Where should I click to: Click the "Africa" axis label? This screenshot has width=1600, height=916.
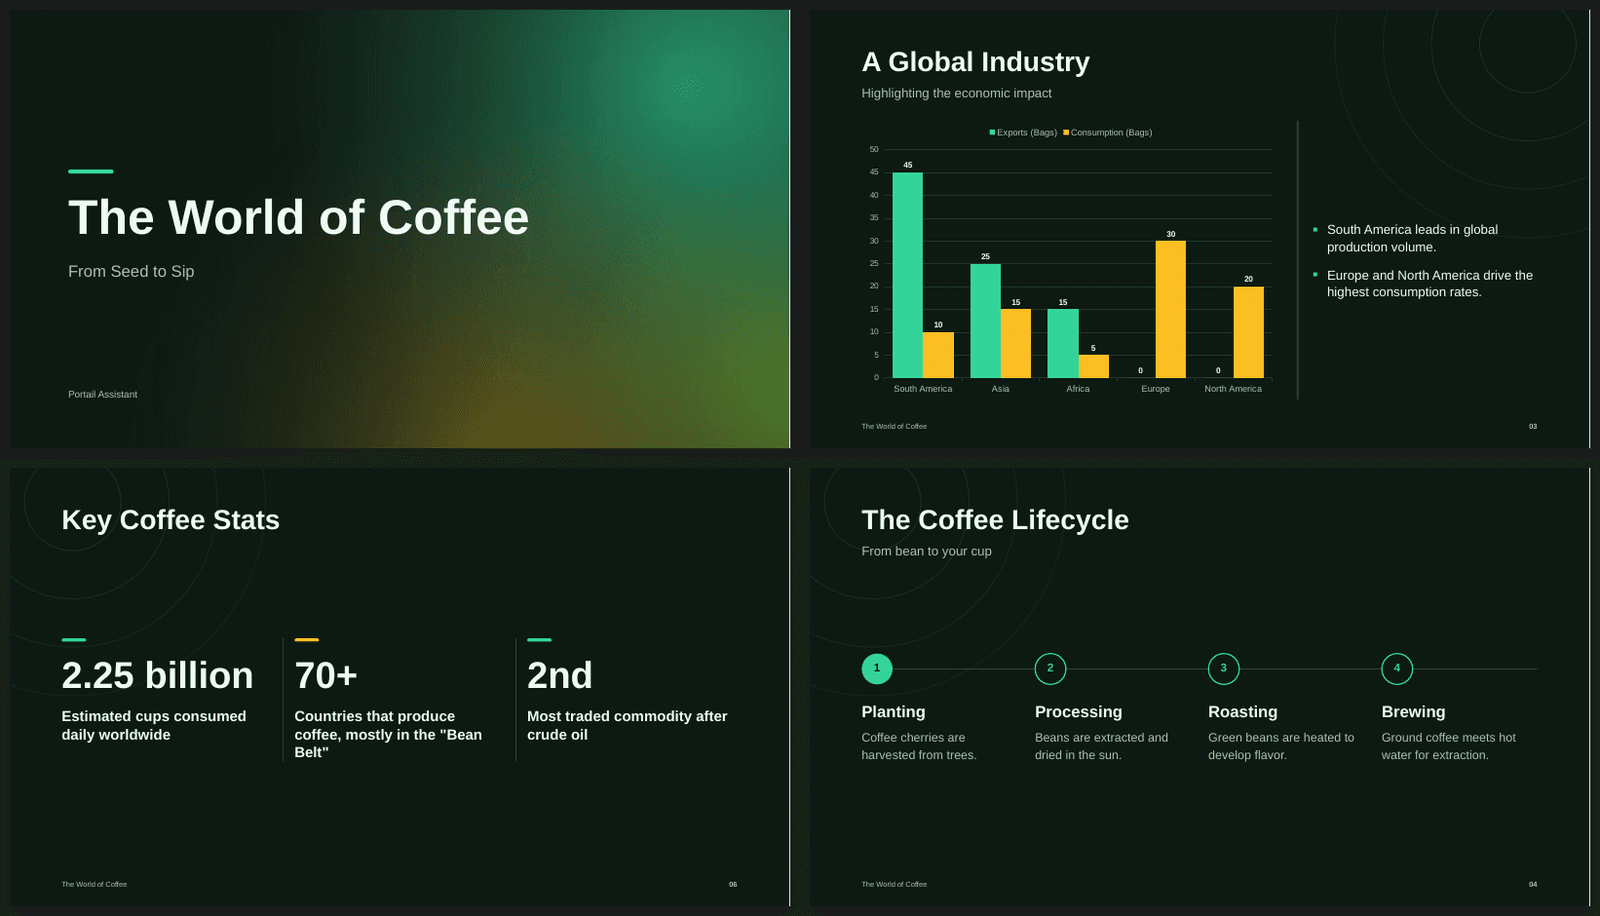[x=1078, y=389]
